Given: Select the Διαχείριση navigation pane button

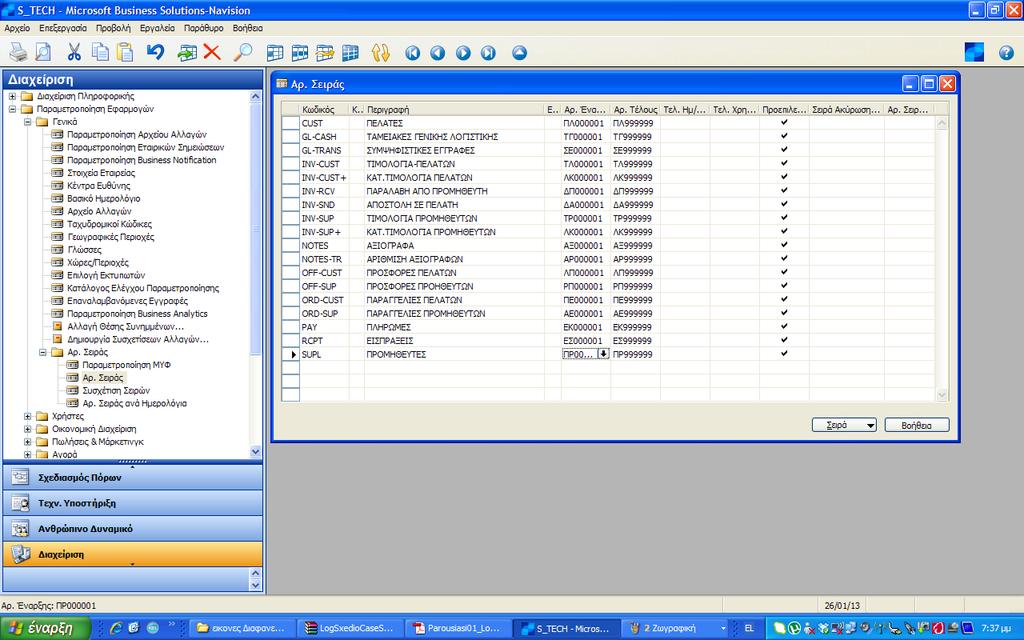Looking at the screenshot, I should [133, 554].
